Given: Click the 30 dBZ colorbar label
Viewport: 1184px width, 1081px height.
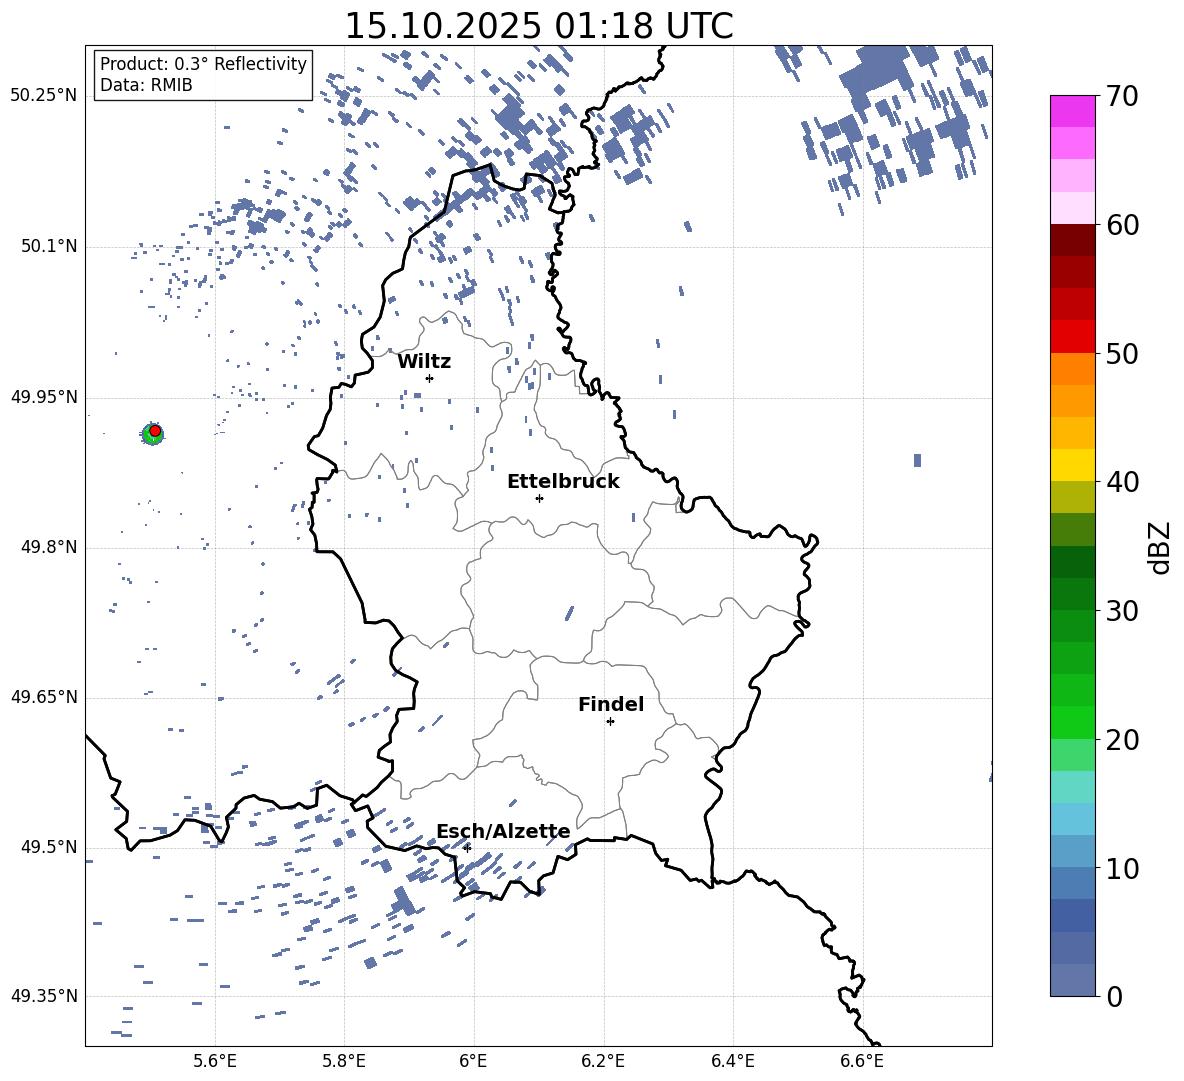Looking at the screenshot, I should pyautogui.click(x=1122, y=611).
